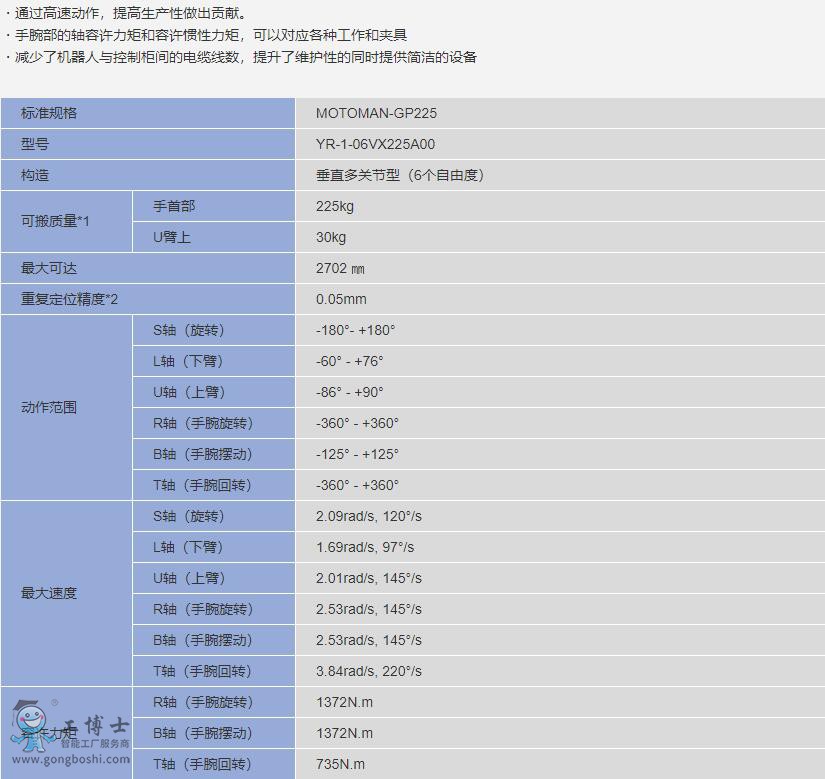
Task: Select the 可搬质量*1 row label
Action: click(x=55, y=221)
